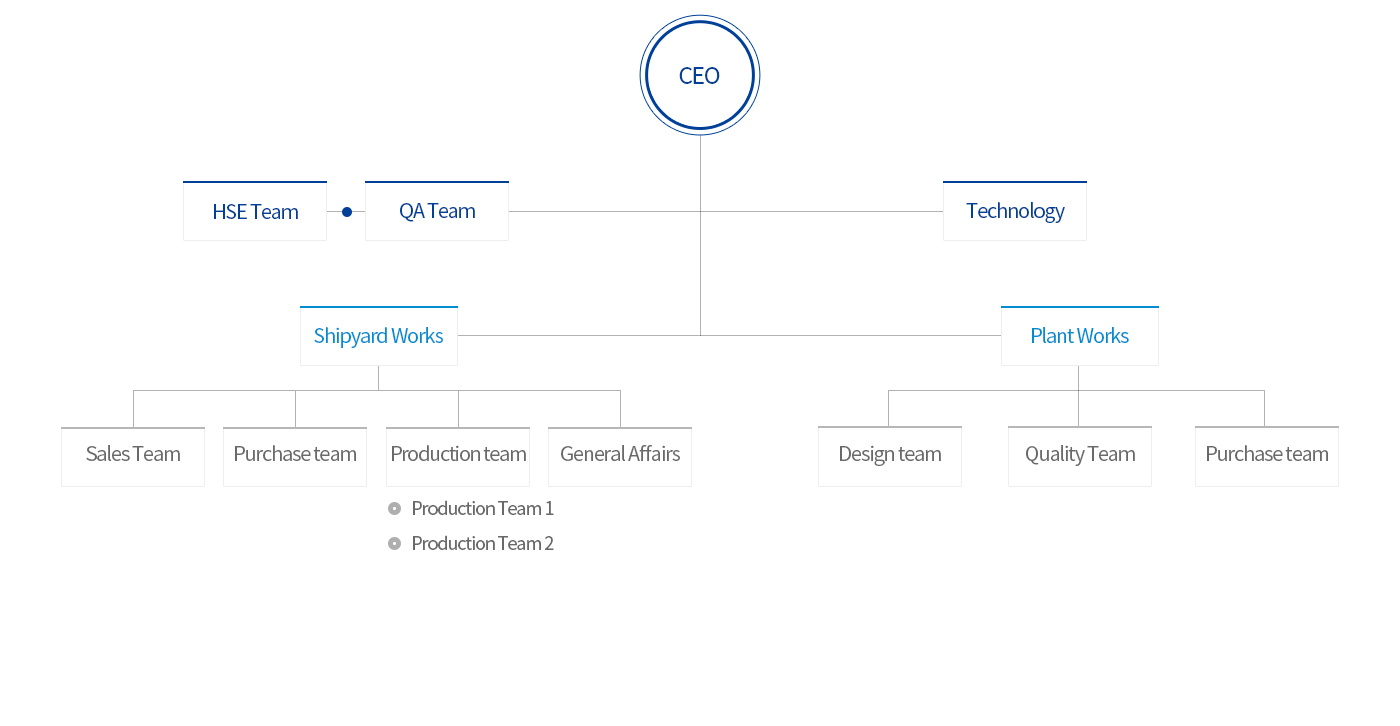This screenshot has height=726, width=1400.
Task: Open the QA Team box
Action: pyautogui.click(x=437, y=211)
